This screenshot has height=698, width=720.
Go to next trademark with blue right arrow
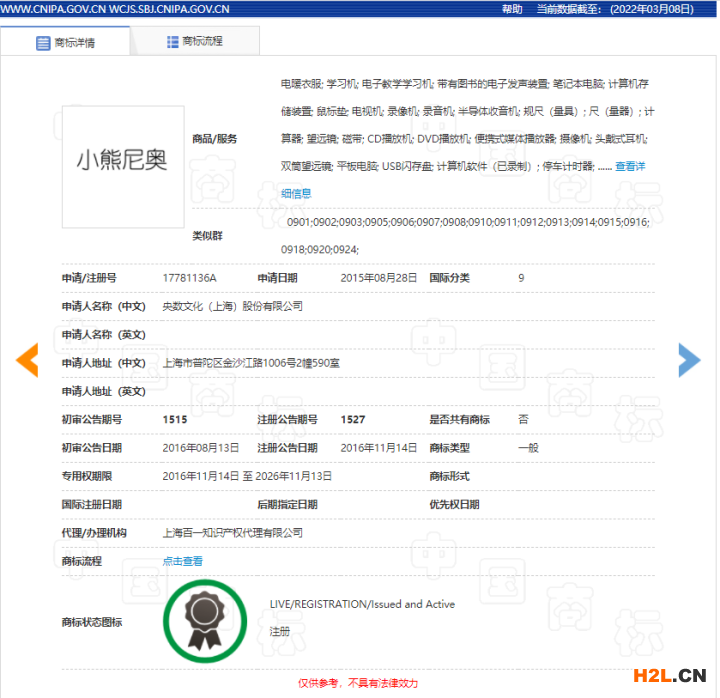[689, 360]
